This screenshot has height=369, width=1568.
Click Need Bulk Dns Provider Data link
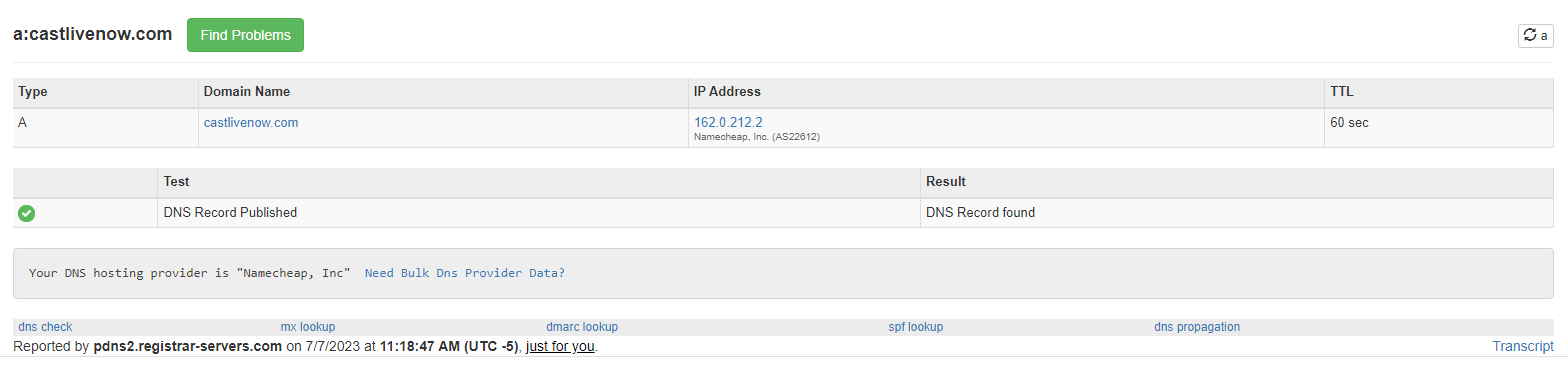tap(465, 272)
